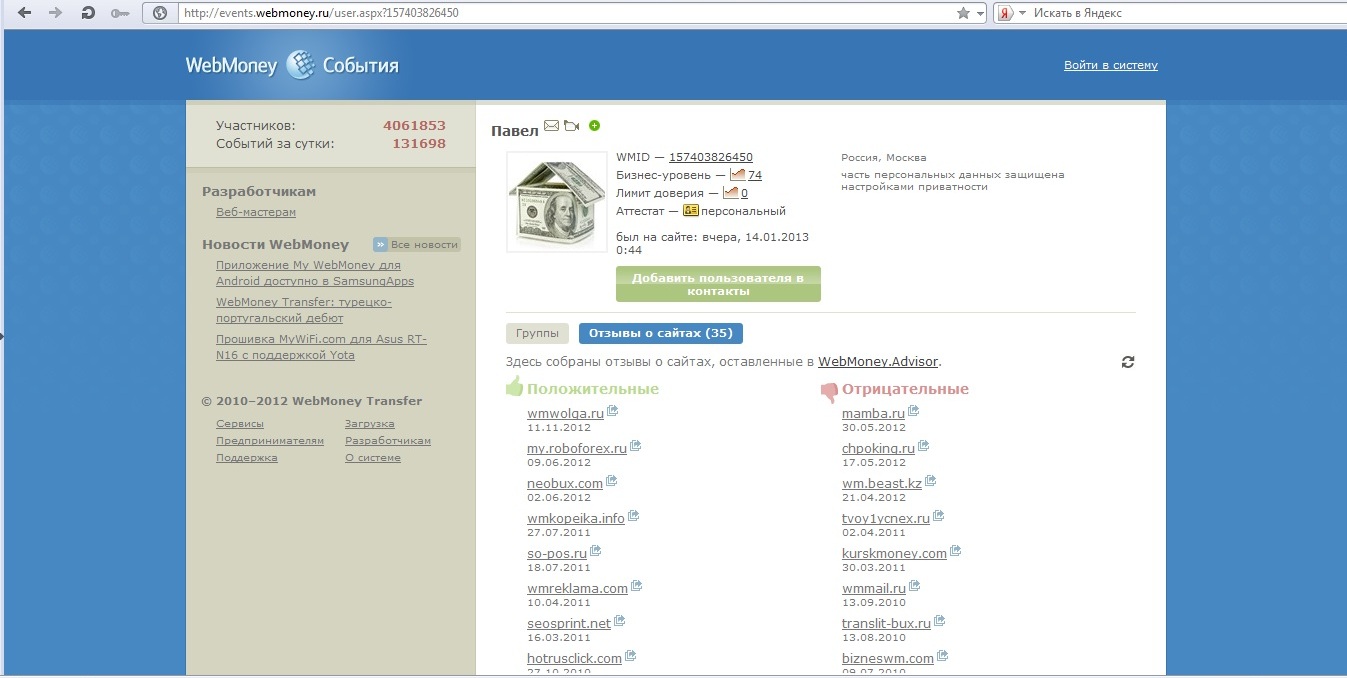Open the chpoking.ru negative review link

878,449
